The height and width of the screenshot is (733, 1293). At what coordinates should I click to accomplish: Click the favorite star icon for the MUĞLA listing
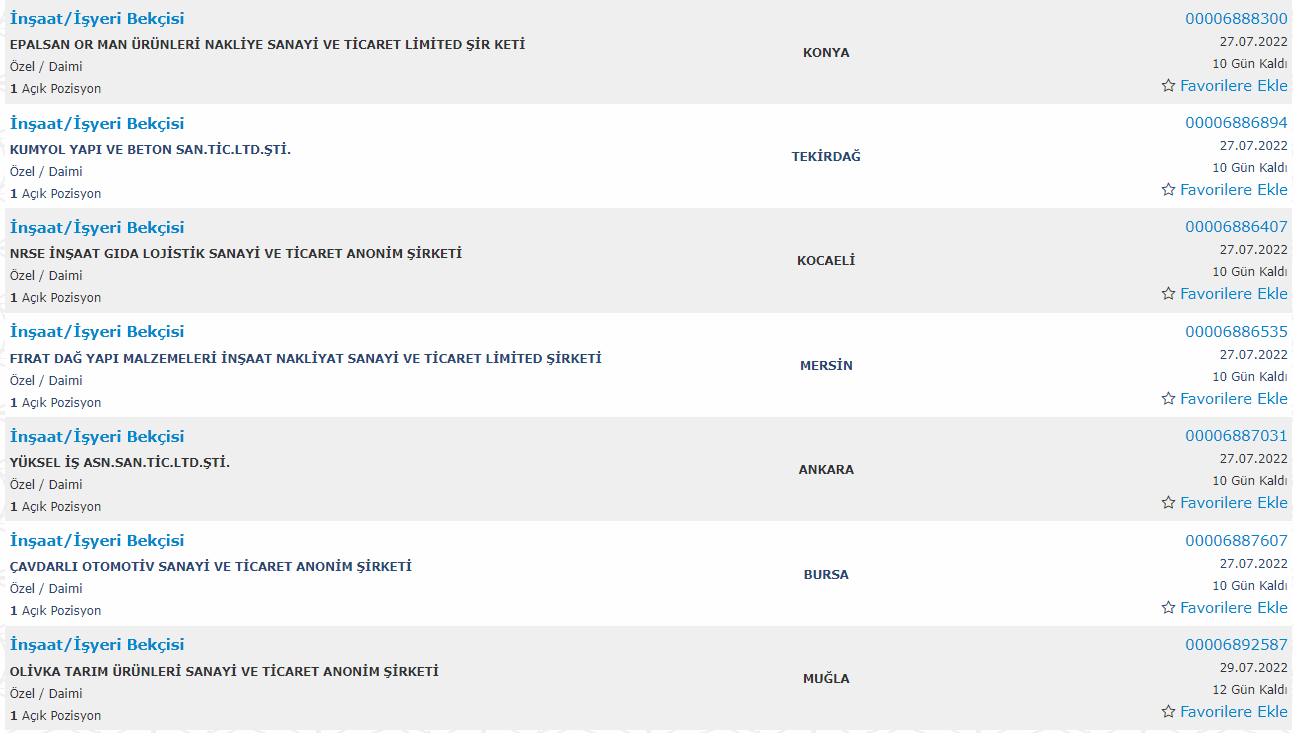[x=1168, y=712]
